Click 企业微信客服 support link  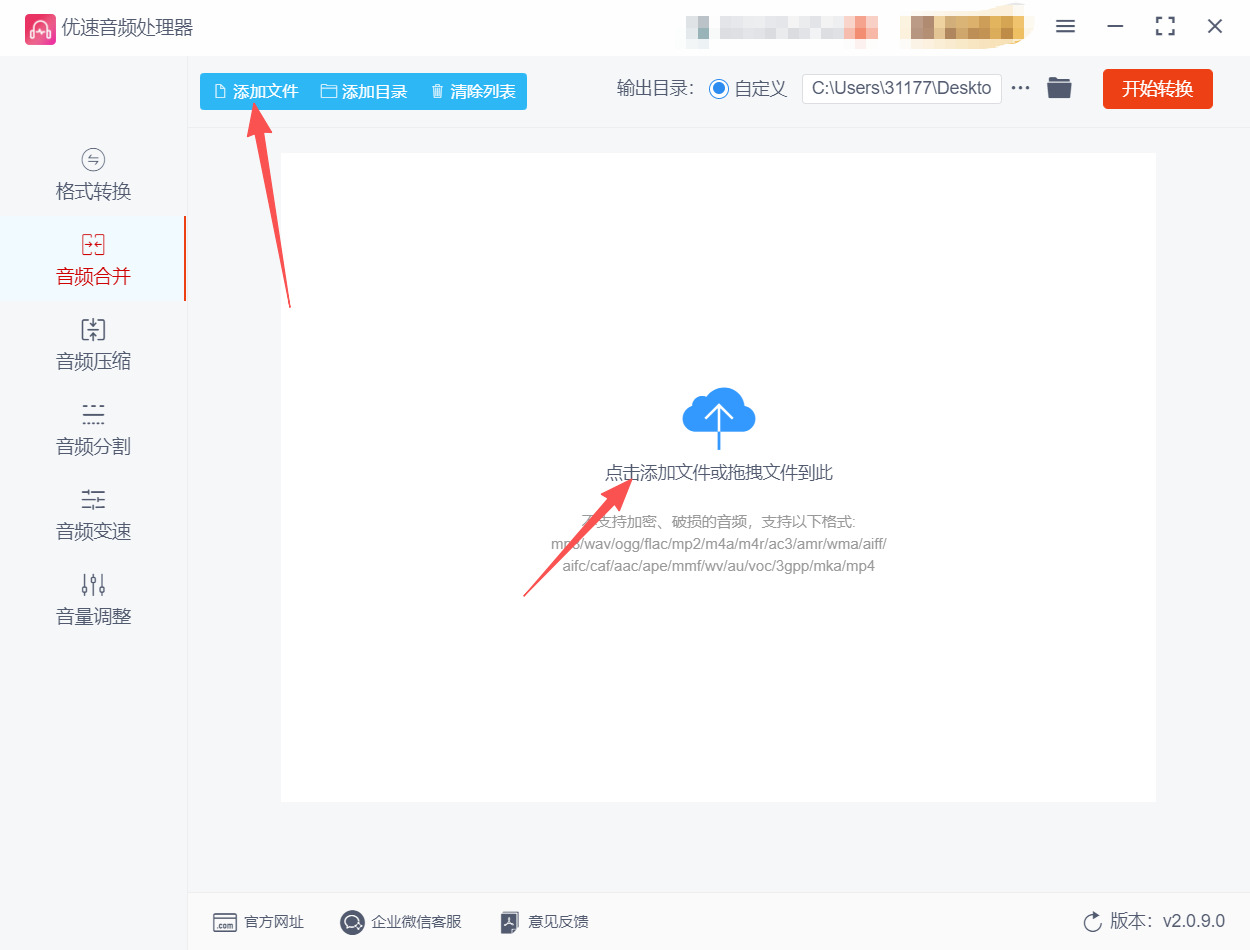point(400,922)
